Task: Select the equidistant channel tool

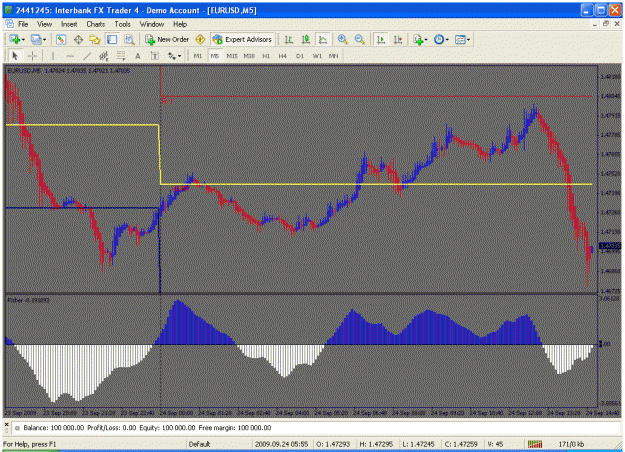Action: 104,56
